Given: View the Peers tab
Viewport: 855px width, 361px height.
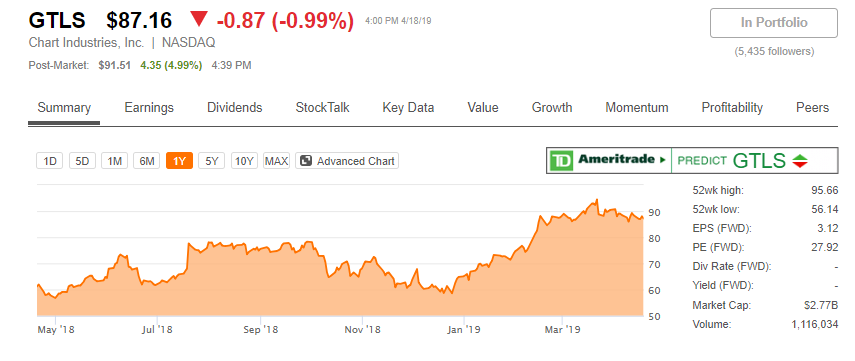Looking at the screenshot, I should [812, 107].
